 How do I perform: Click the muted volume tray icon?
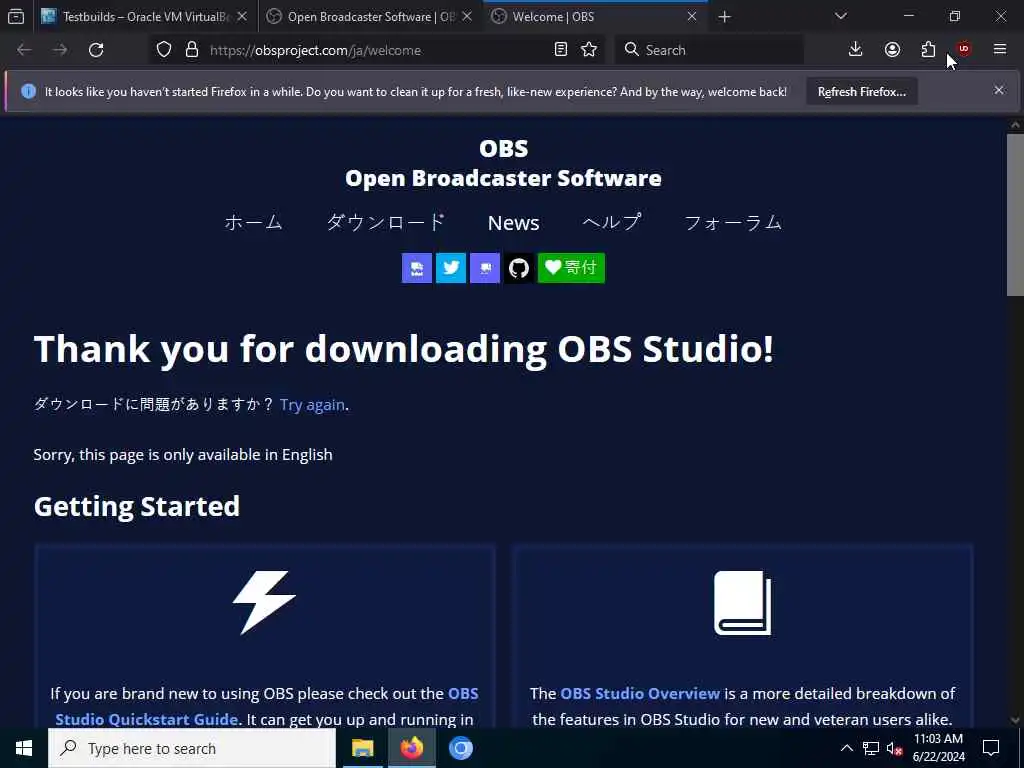894,748
